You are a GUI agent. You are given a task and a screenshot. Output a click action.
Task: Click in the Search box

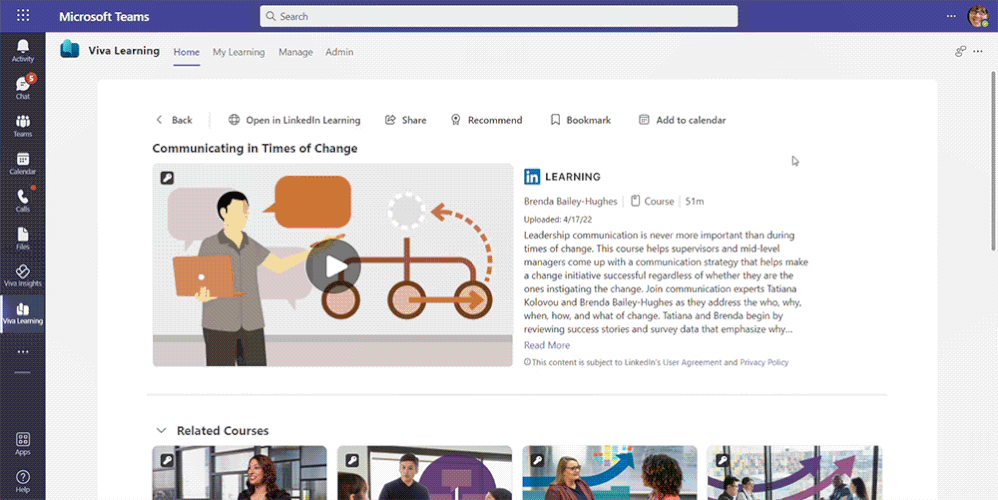click(499, 17)
